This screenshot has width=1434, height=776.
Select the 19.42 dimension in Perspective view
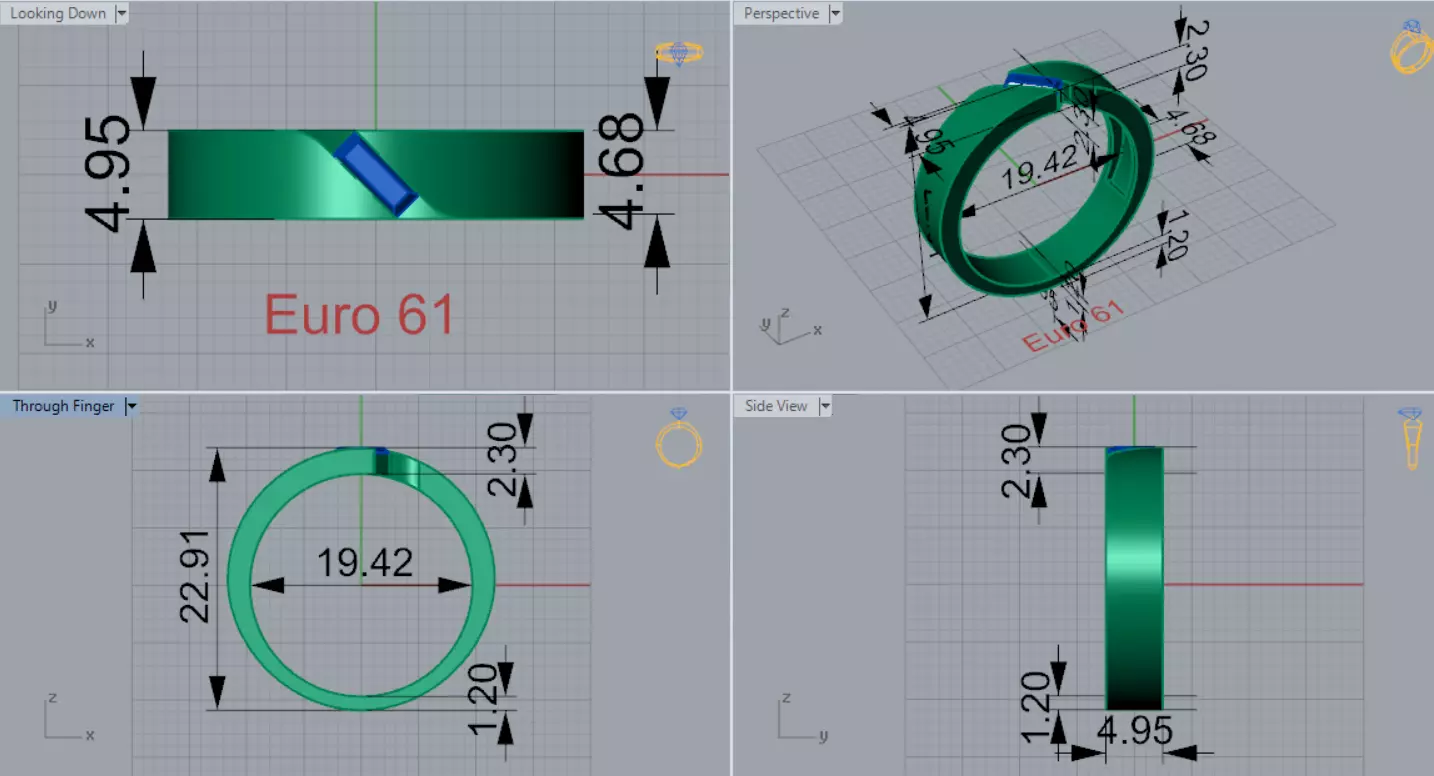pyautogui.click(x=1039, y=167)
